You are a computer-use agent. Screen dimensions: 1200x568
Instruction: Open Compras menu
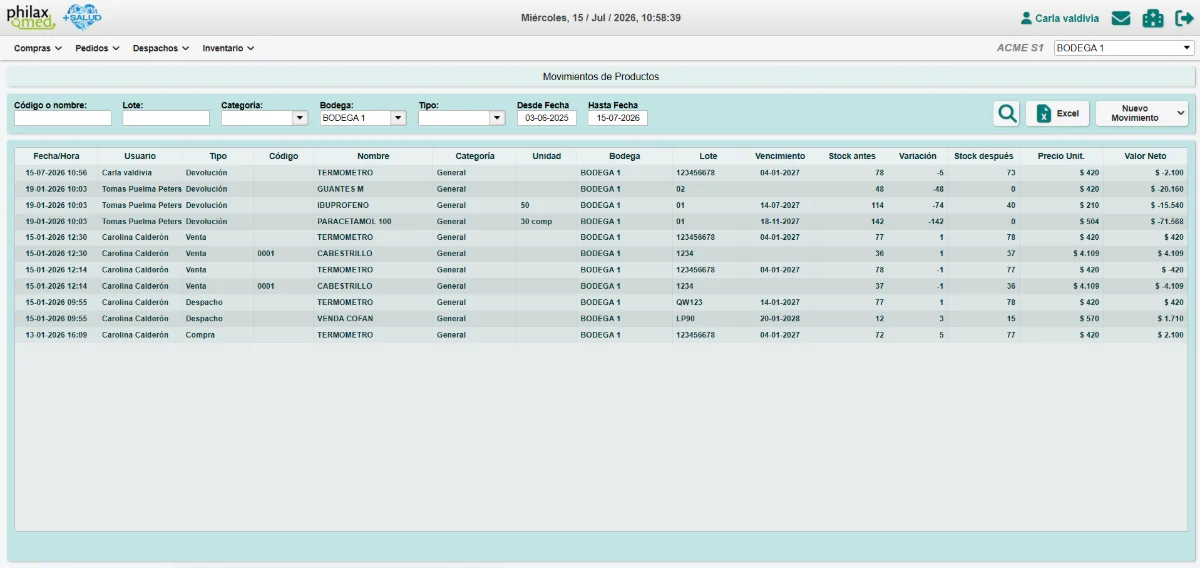38,48
